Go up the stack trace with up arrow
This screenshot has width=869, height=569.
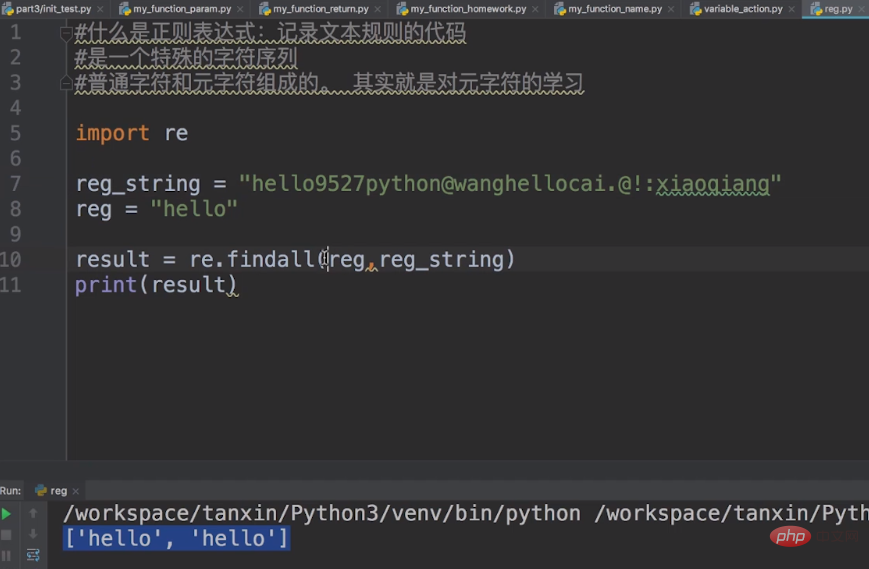33,513
